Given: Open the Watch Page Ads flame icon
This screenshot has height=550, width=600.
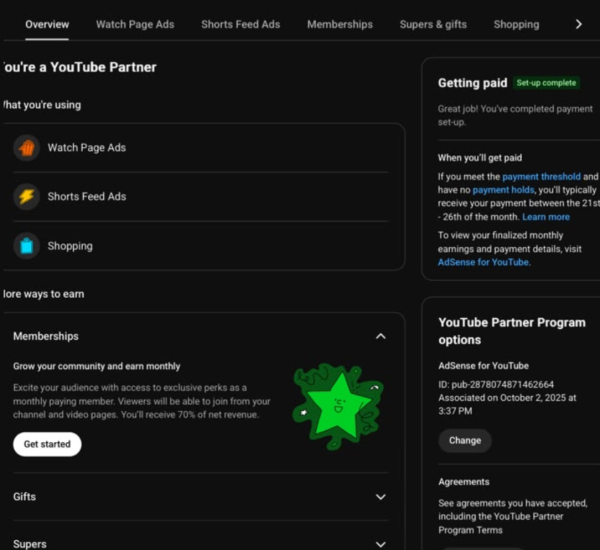Looking at the screenshot, I should (26, 148).
